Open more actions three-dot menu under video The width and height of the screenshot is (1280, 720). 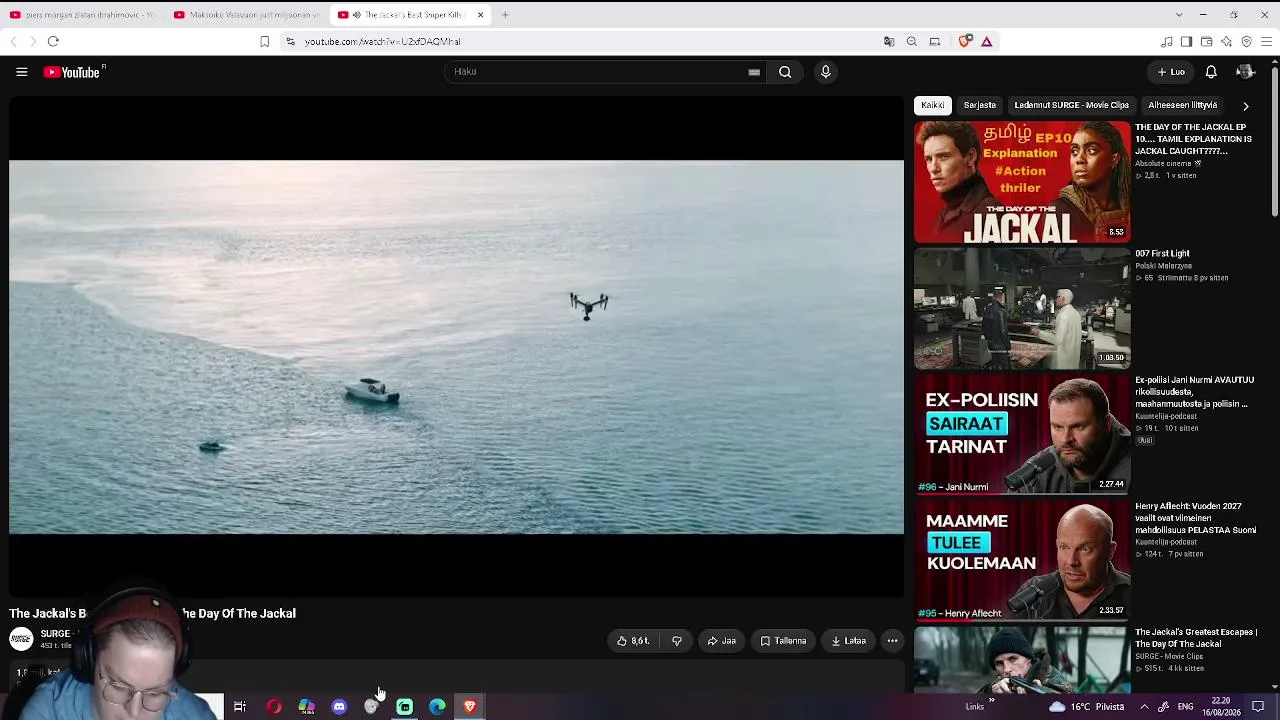[892, 641]
